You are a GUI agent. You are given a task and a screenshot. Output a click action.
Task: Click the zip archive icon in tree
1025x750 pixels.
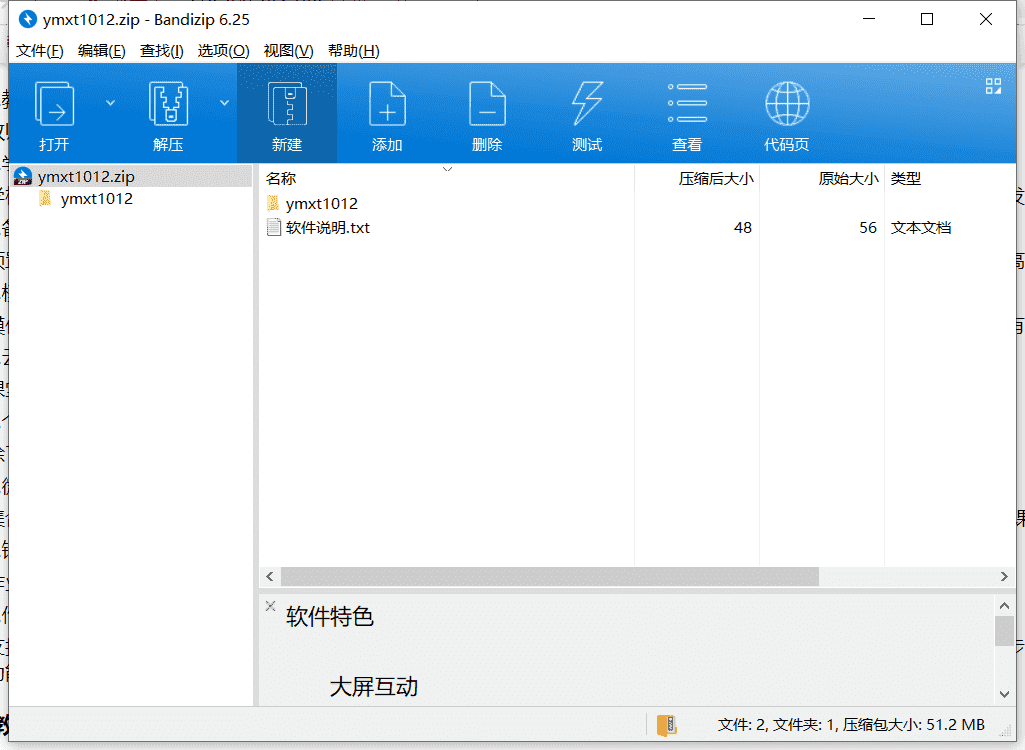tap(23, 176)
